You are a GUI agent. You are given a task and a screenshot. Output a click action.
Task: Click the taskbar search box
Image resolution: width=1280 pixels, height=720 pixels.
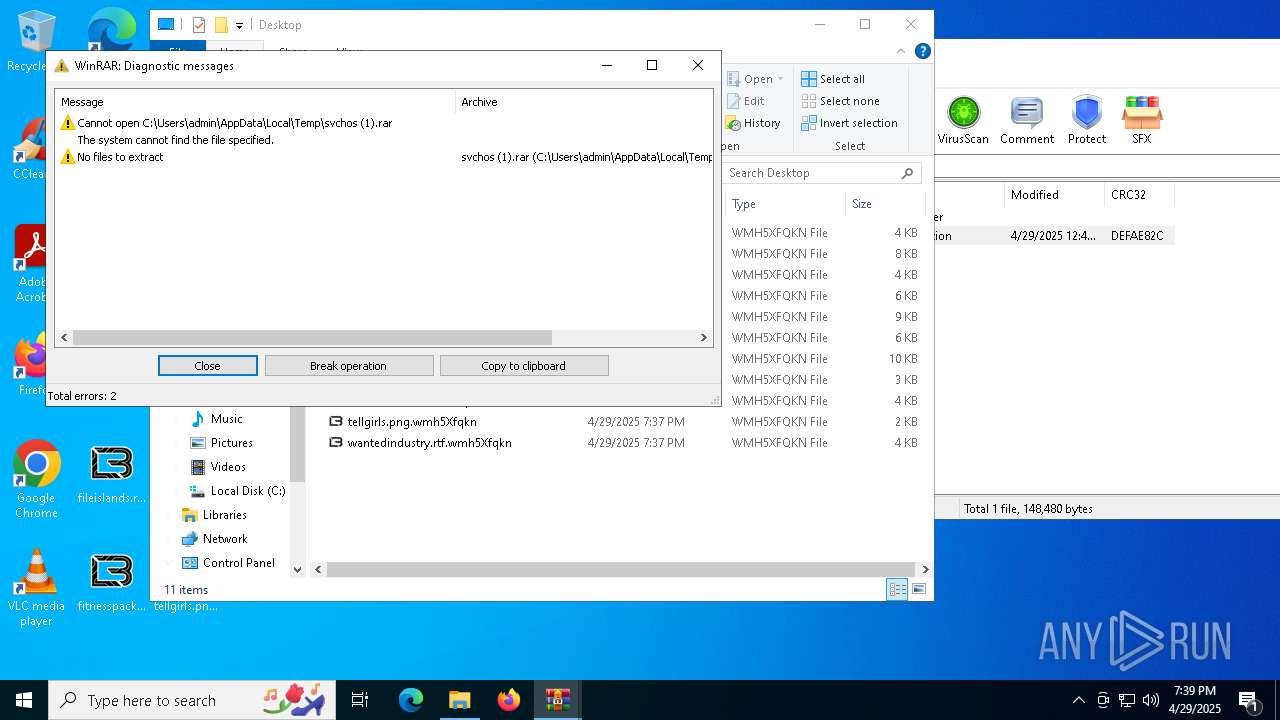pos(192,700)
